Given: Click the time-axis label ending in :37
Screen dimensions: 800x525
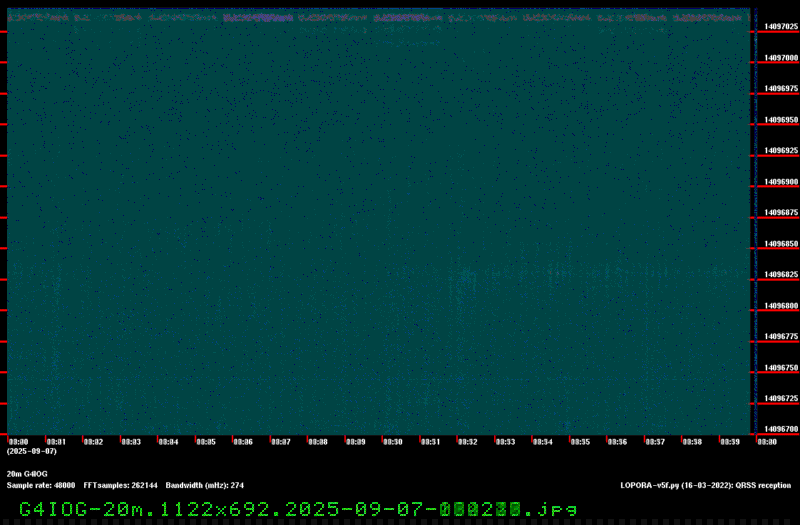Looking at the screenshot, I should coord(655,442).
